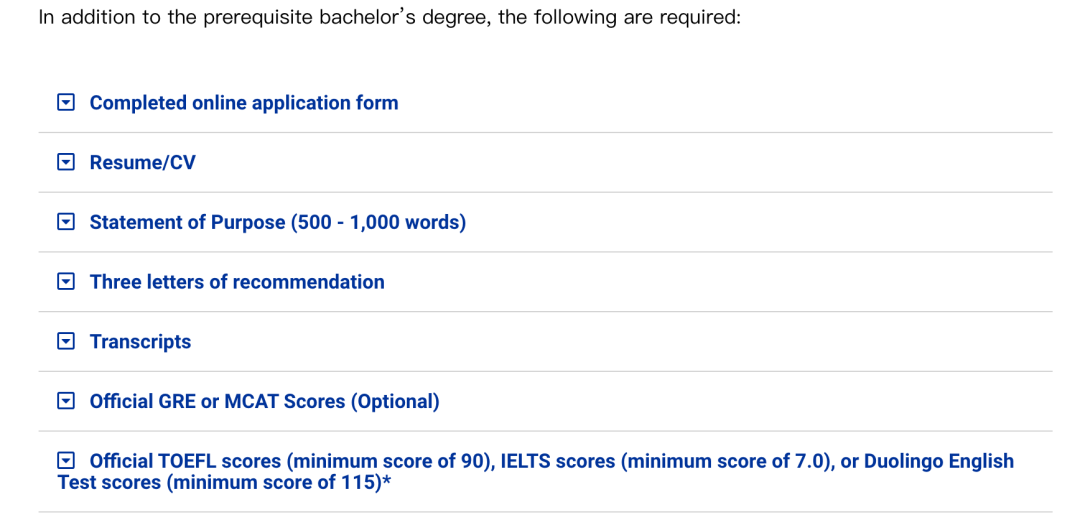Expand the Transcripts heading text
This screenshot has width=1080, height=520.
[141, 342]
